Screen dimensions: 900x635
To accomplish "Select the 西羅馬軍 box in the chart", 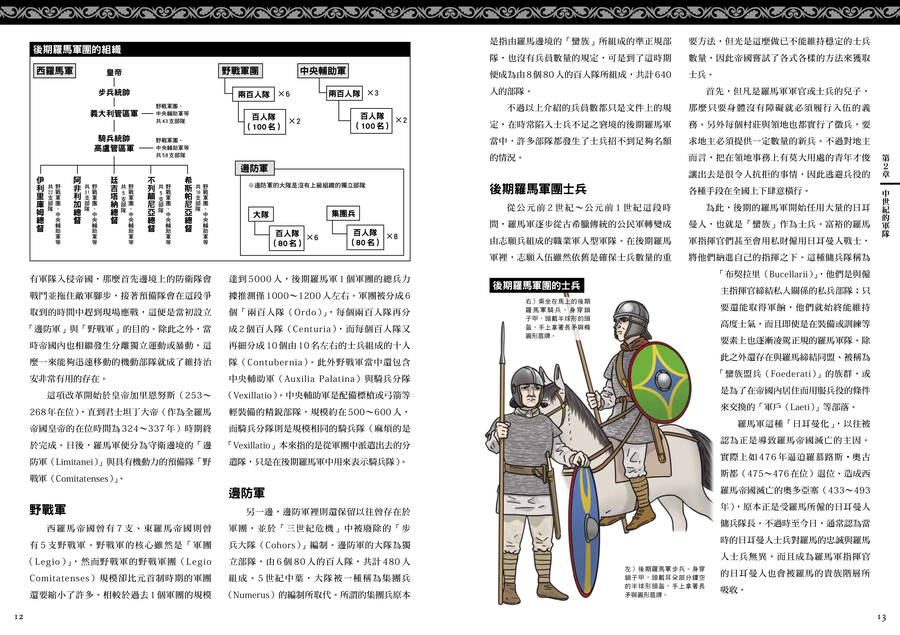I will 55,71.
